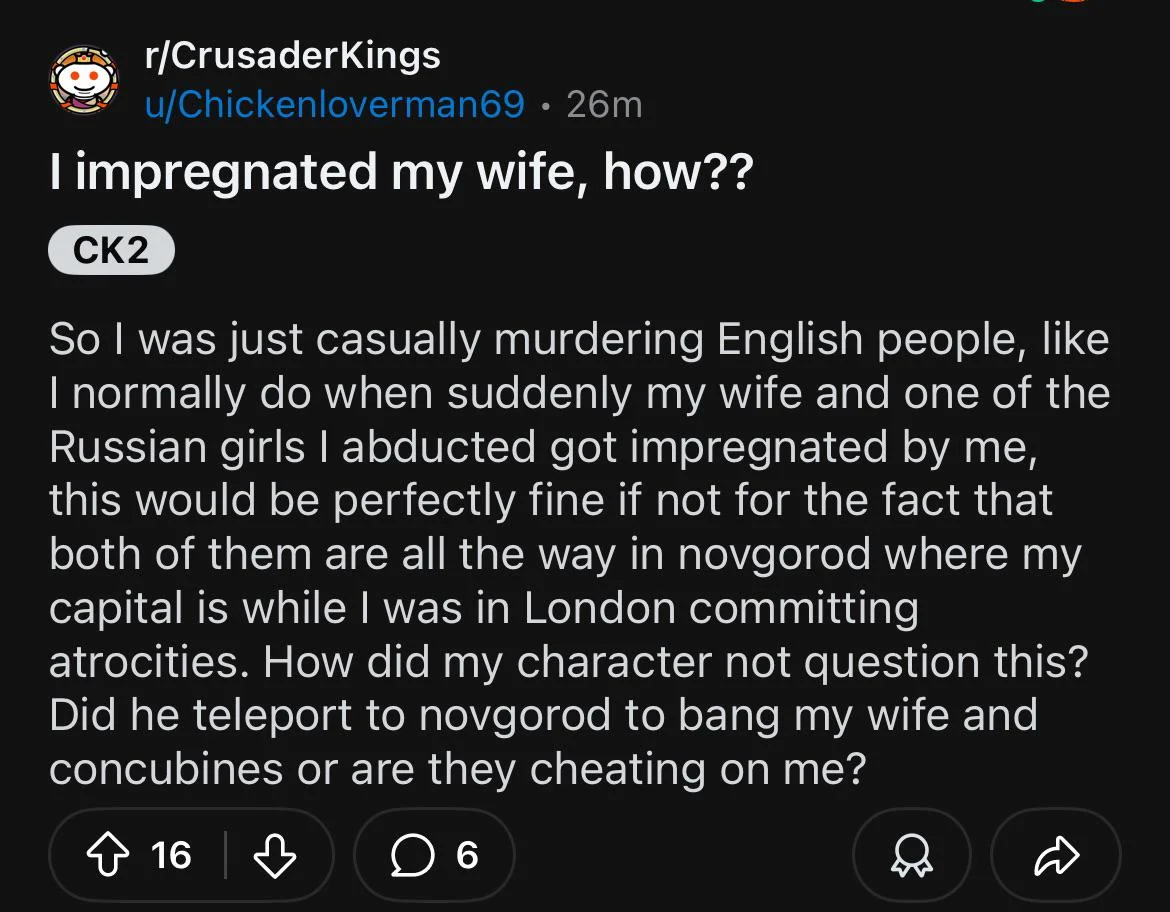Downvote the post with the down arrow
Viewport: 1170px width, 912px height.
pyautogui.click(x=275, y=855)
